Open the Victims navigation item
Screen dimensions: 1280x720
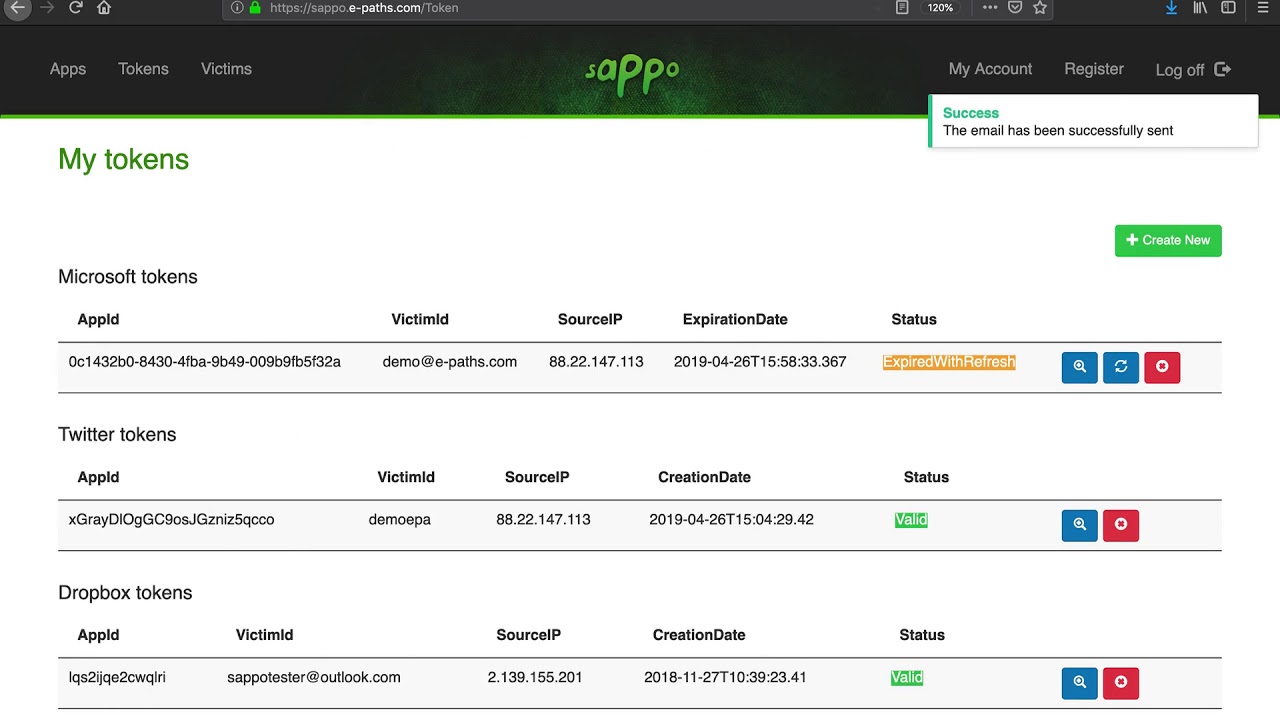(x=226, y=69)
